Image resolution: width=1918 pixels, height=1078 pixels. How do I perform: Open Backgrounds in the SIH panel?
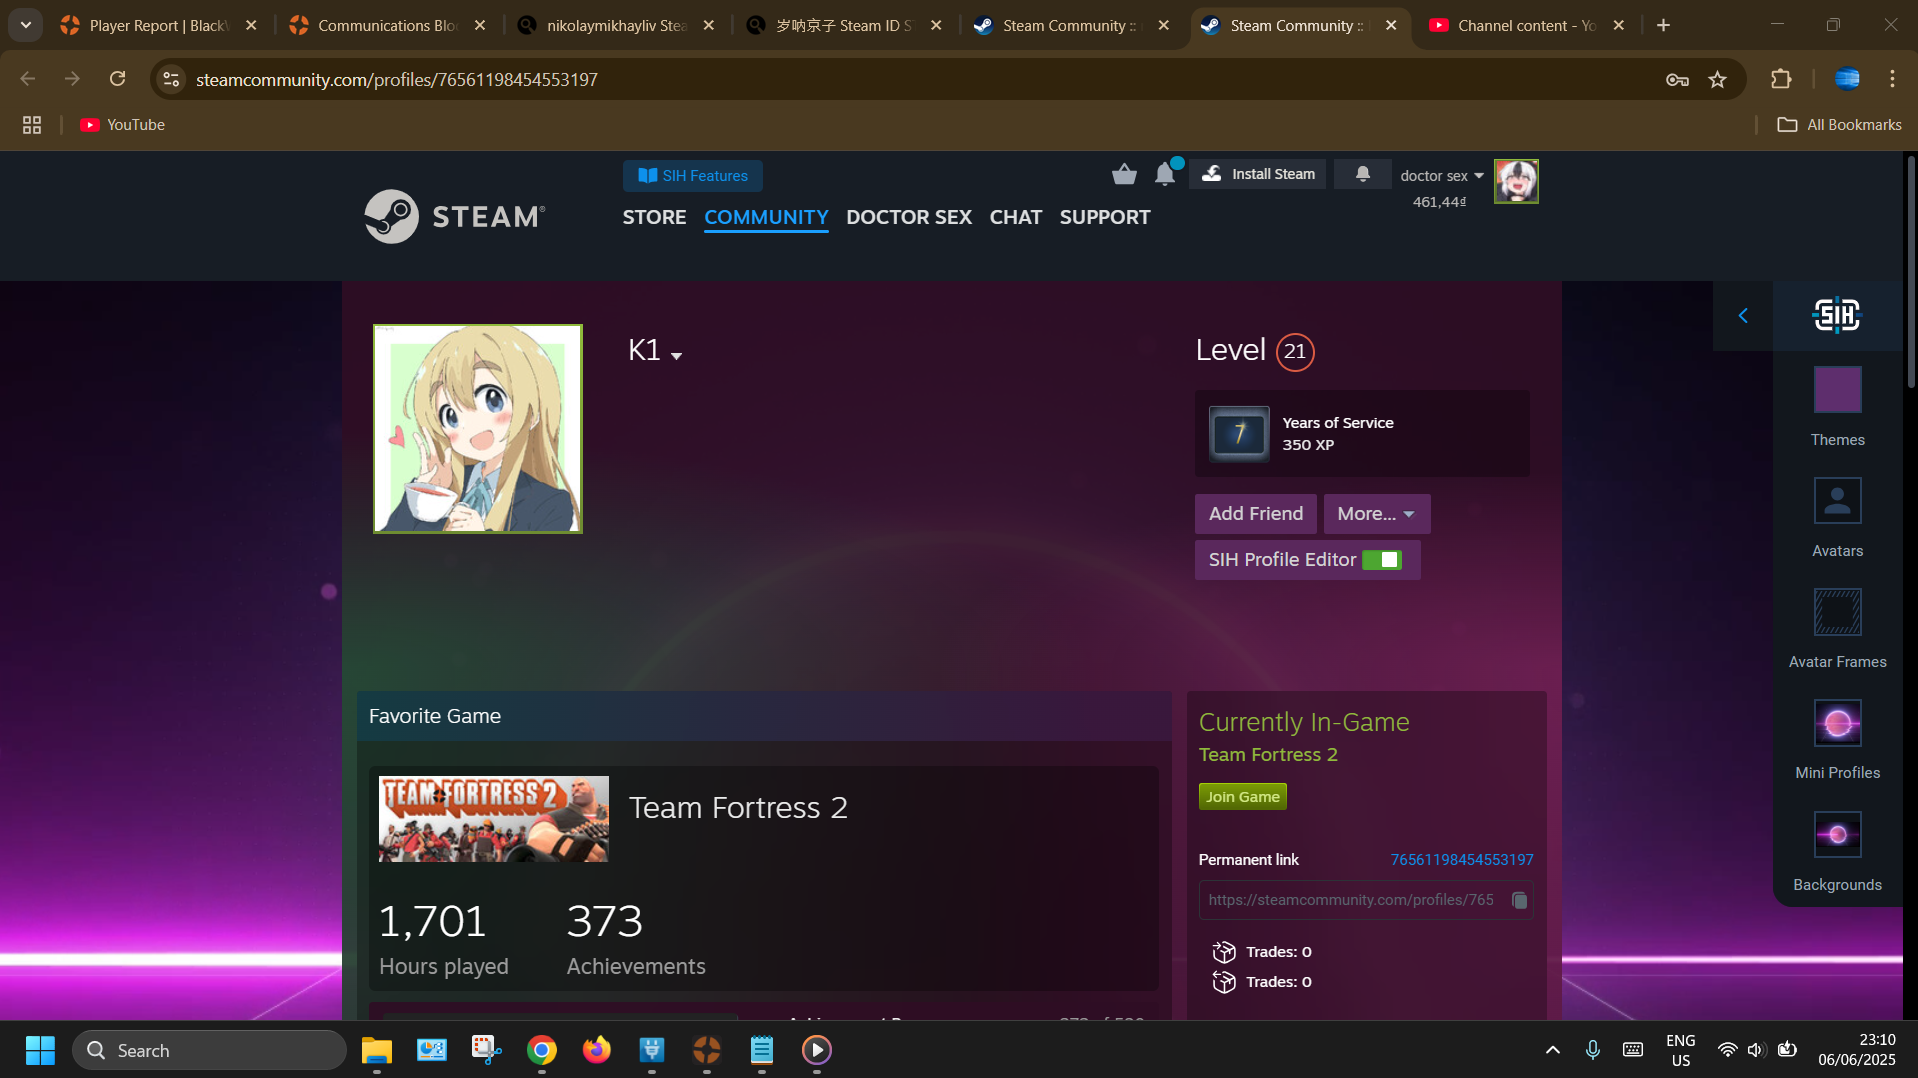(1837, 852)
